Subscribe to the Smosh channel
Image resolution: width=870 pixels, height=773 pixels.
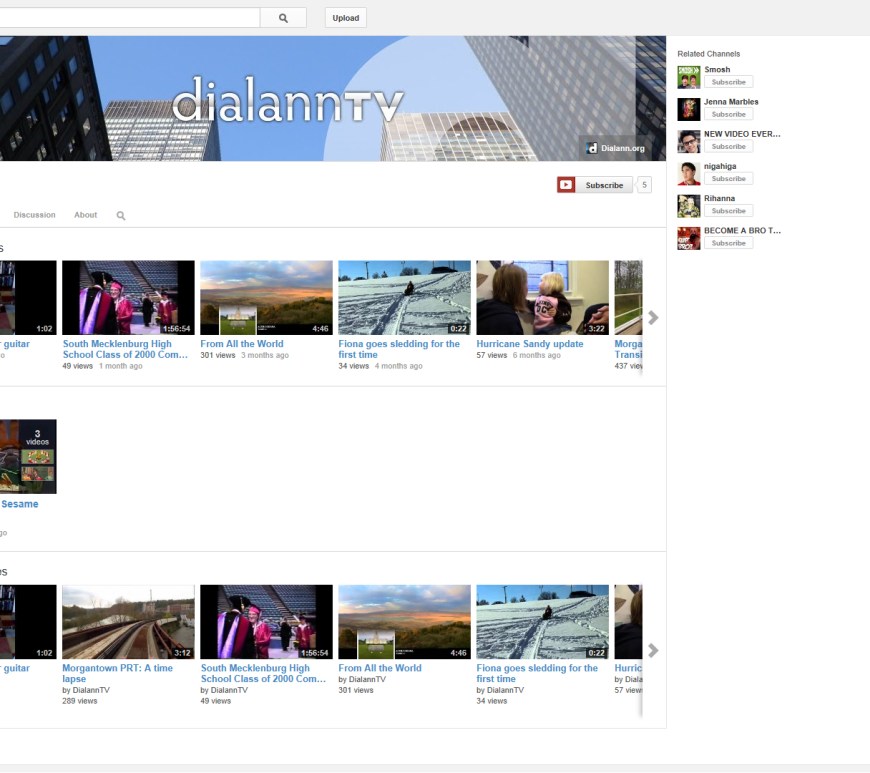click(728, 82)
